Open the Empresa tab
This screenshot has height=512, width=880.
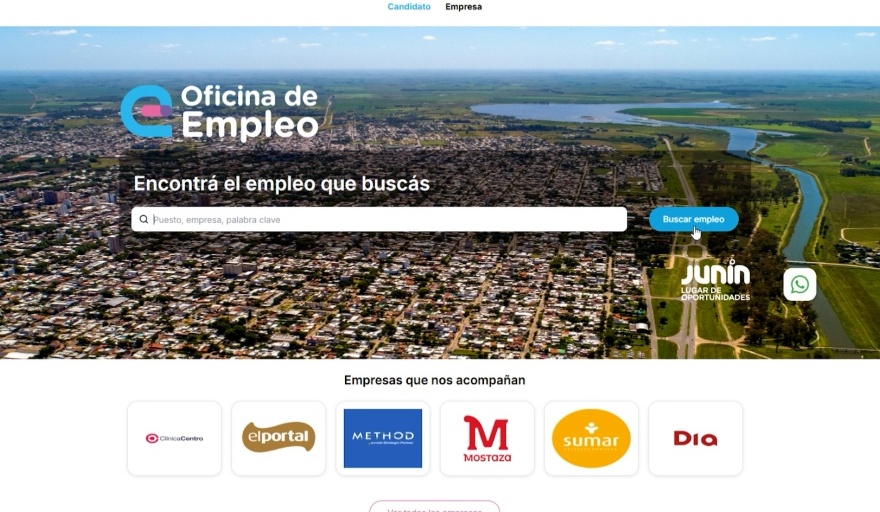(464, 7)
